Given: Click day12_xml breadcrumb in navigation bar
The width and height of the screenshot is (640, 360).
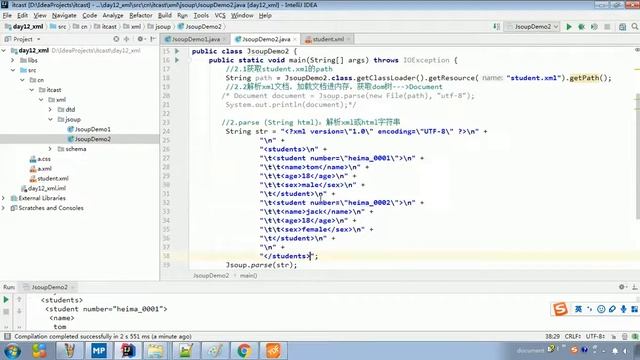Looking at the screenshot, I should pyautogui.click(x=24, y=27).
